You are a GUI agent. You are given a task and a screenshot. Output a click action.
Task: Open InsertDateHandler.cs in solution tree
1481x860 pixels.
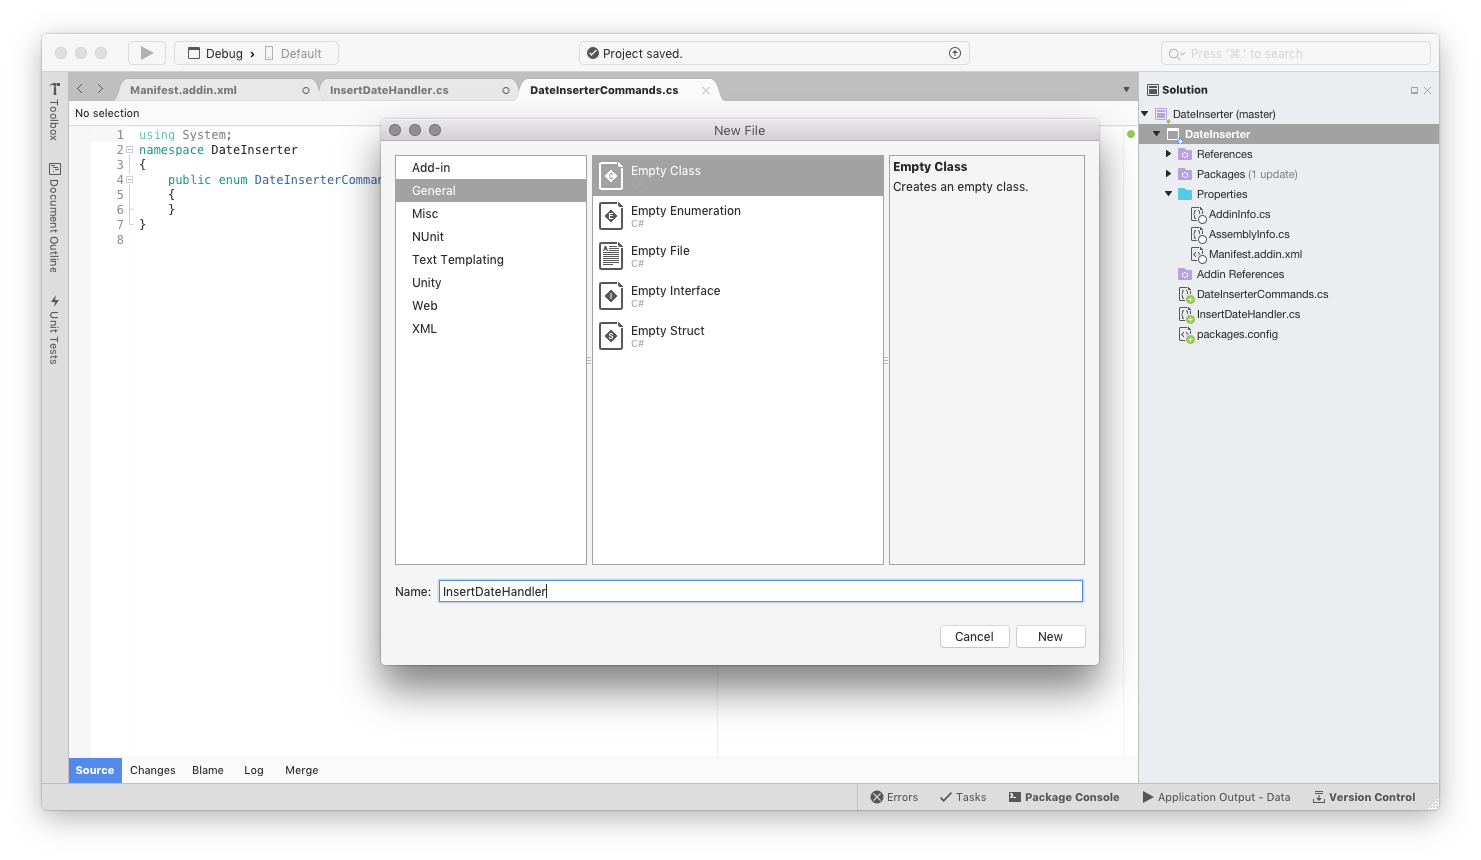point(1248,314)
